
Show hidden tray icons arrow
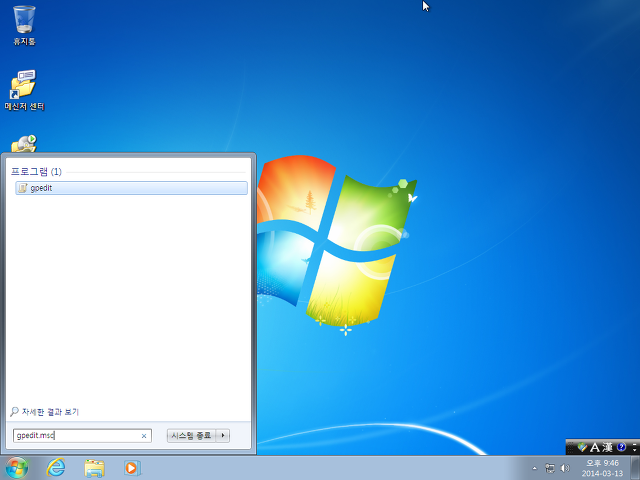(534, 468)
